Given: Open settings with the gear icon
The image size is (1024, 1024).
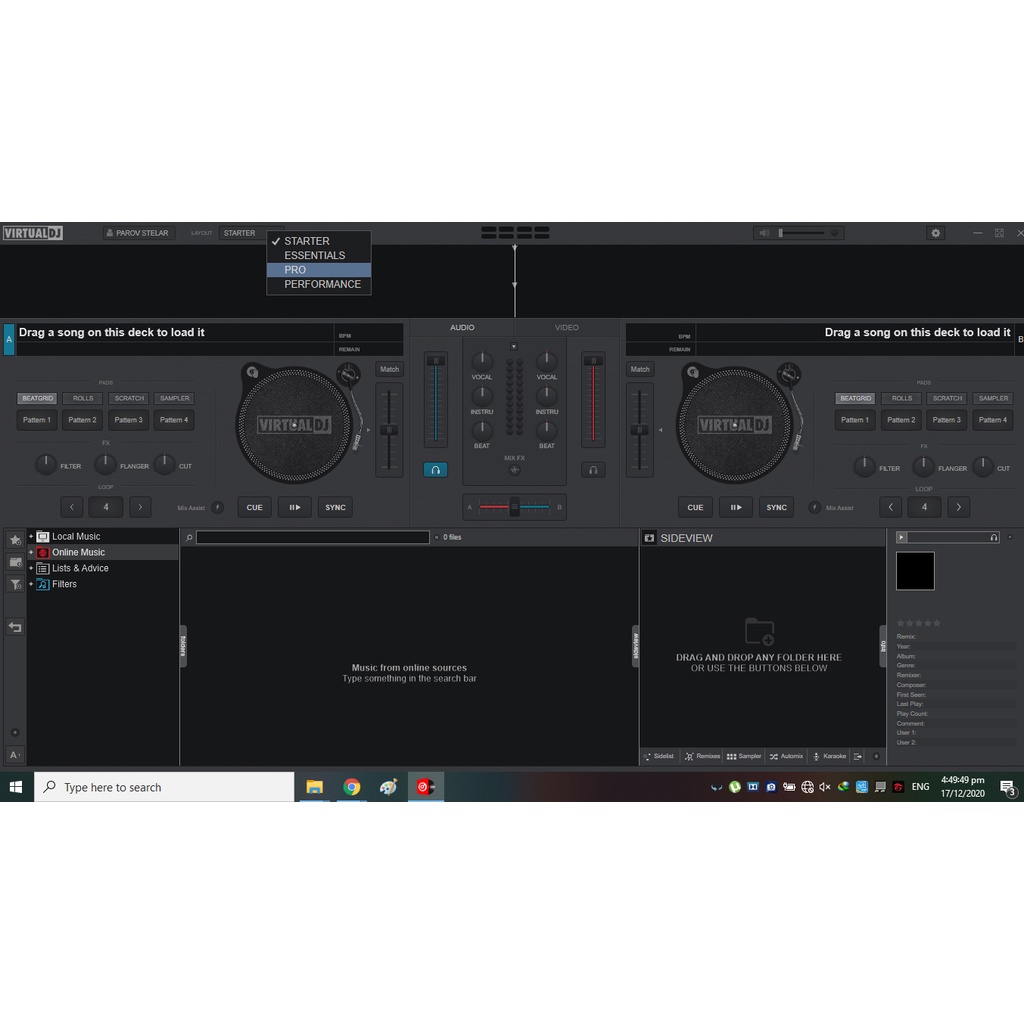Looking at the screenshot, I should click(x=935, y=233).
